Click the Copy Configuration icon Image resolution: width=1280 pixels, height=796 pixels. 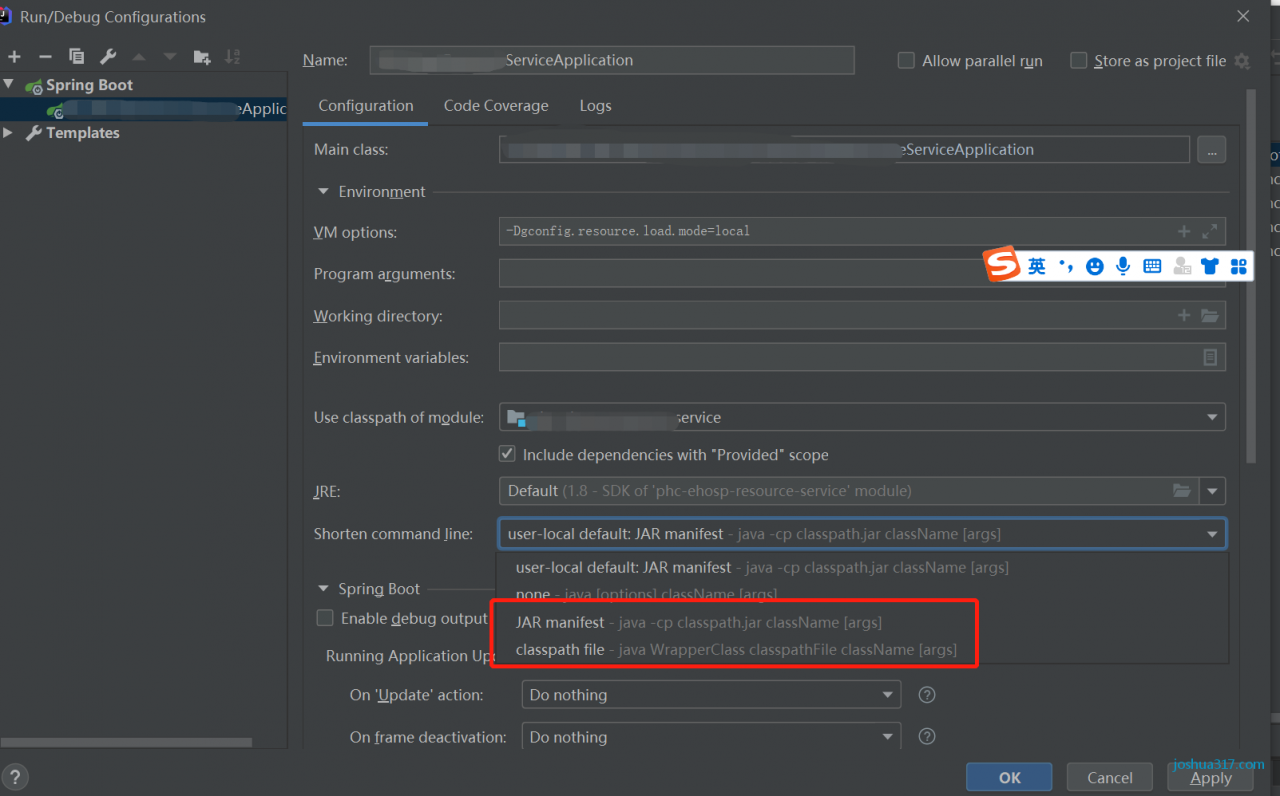coord(76,57)
